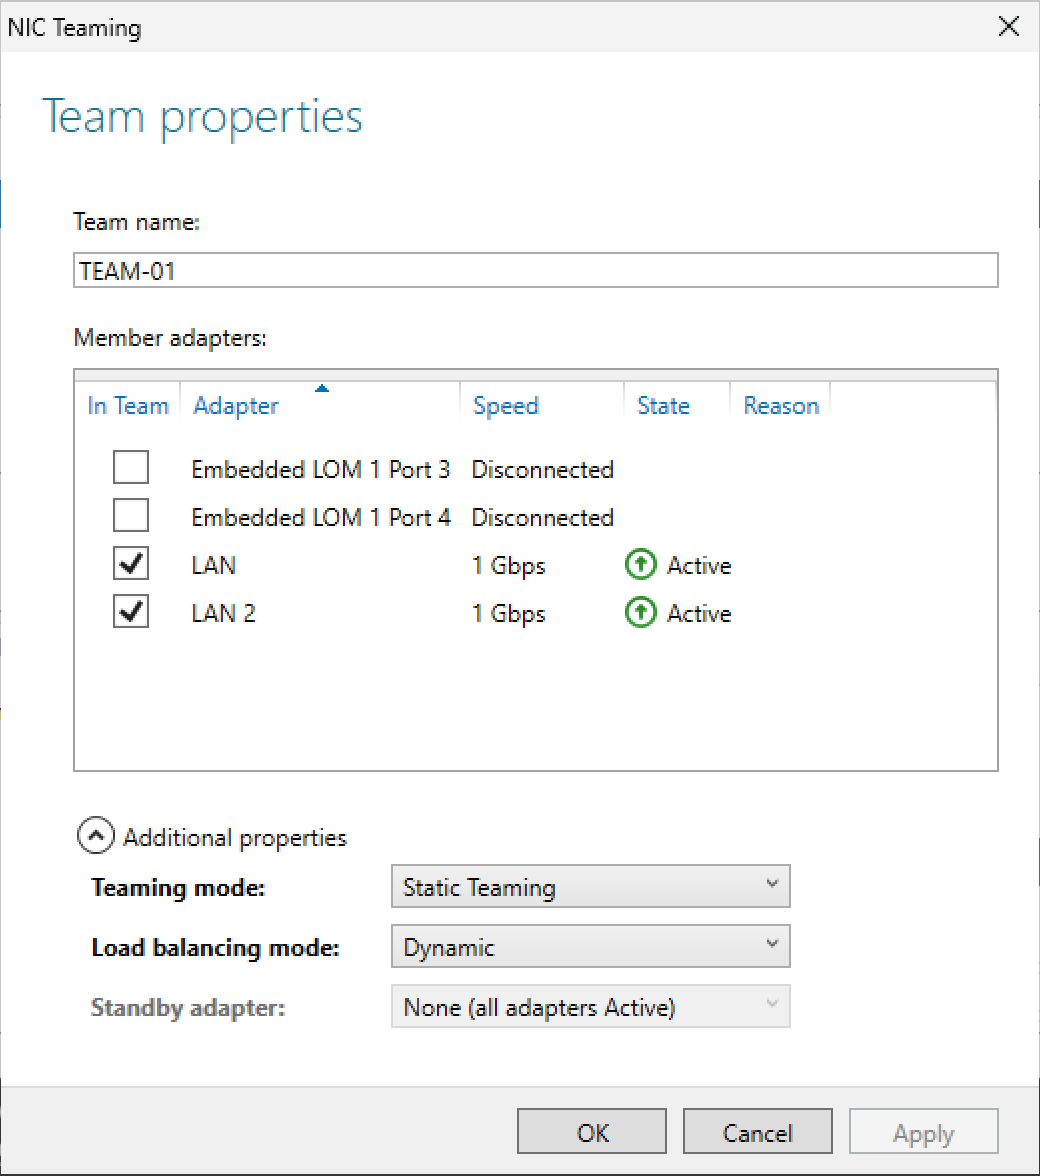Click the Reason column header
The width and height of the screenshot is (1040, 1176).
[781, 406]
